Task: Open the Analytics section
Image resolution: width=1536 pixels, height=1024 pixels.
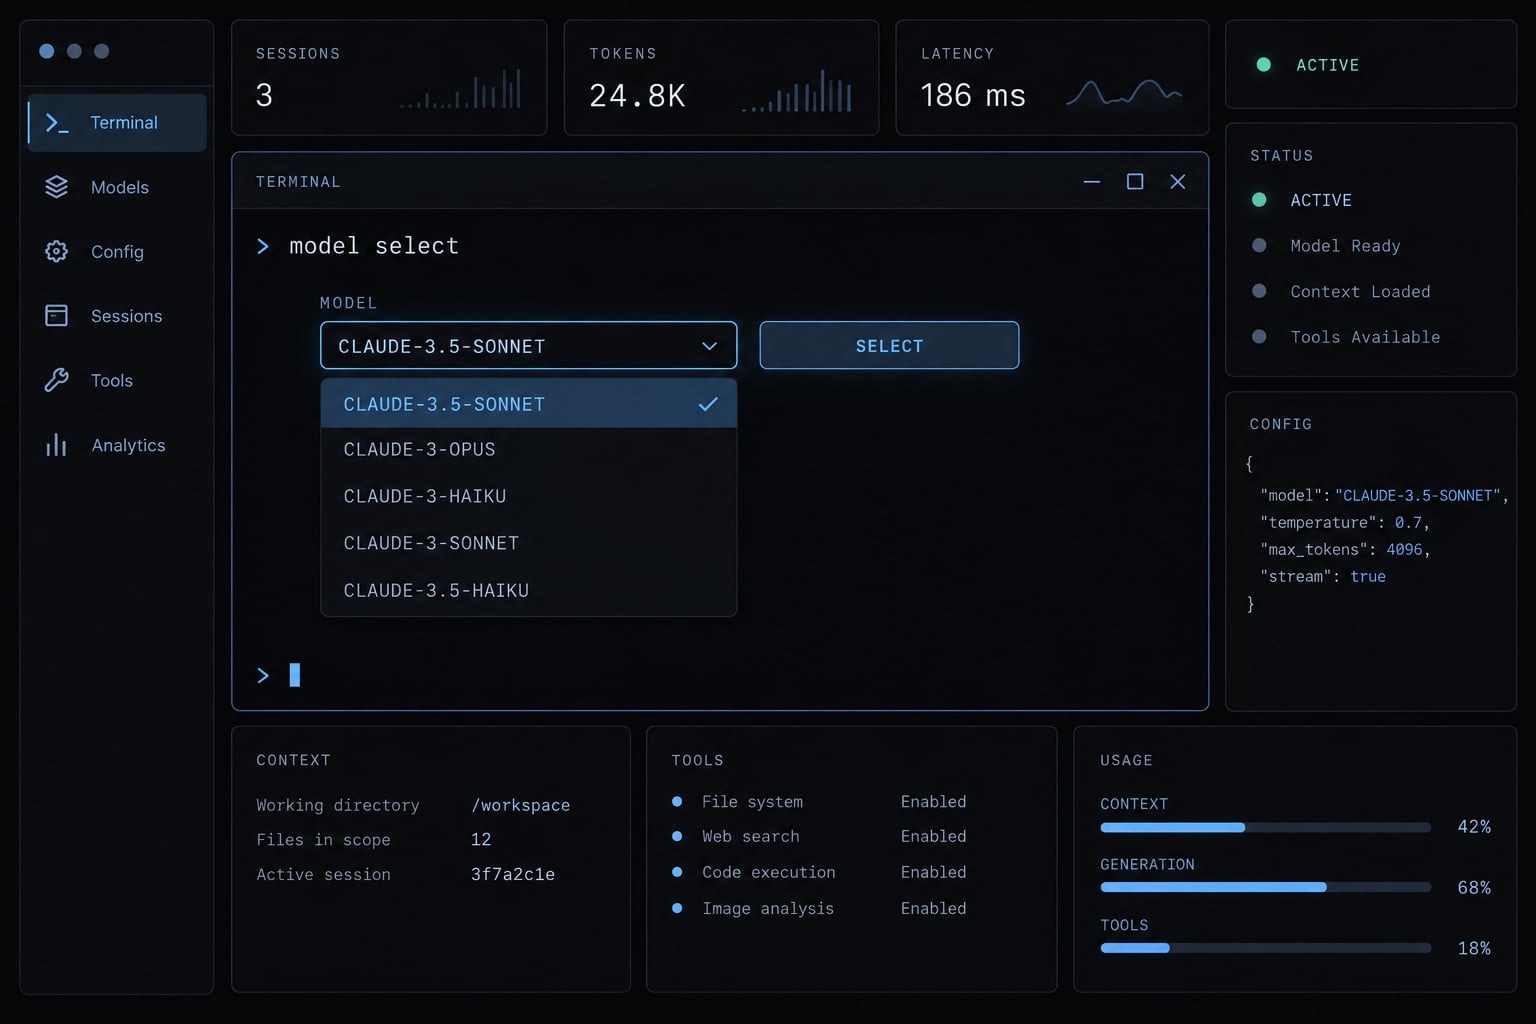Action: tap(117, 445)
